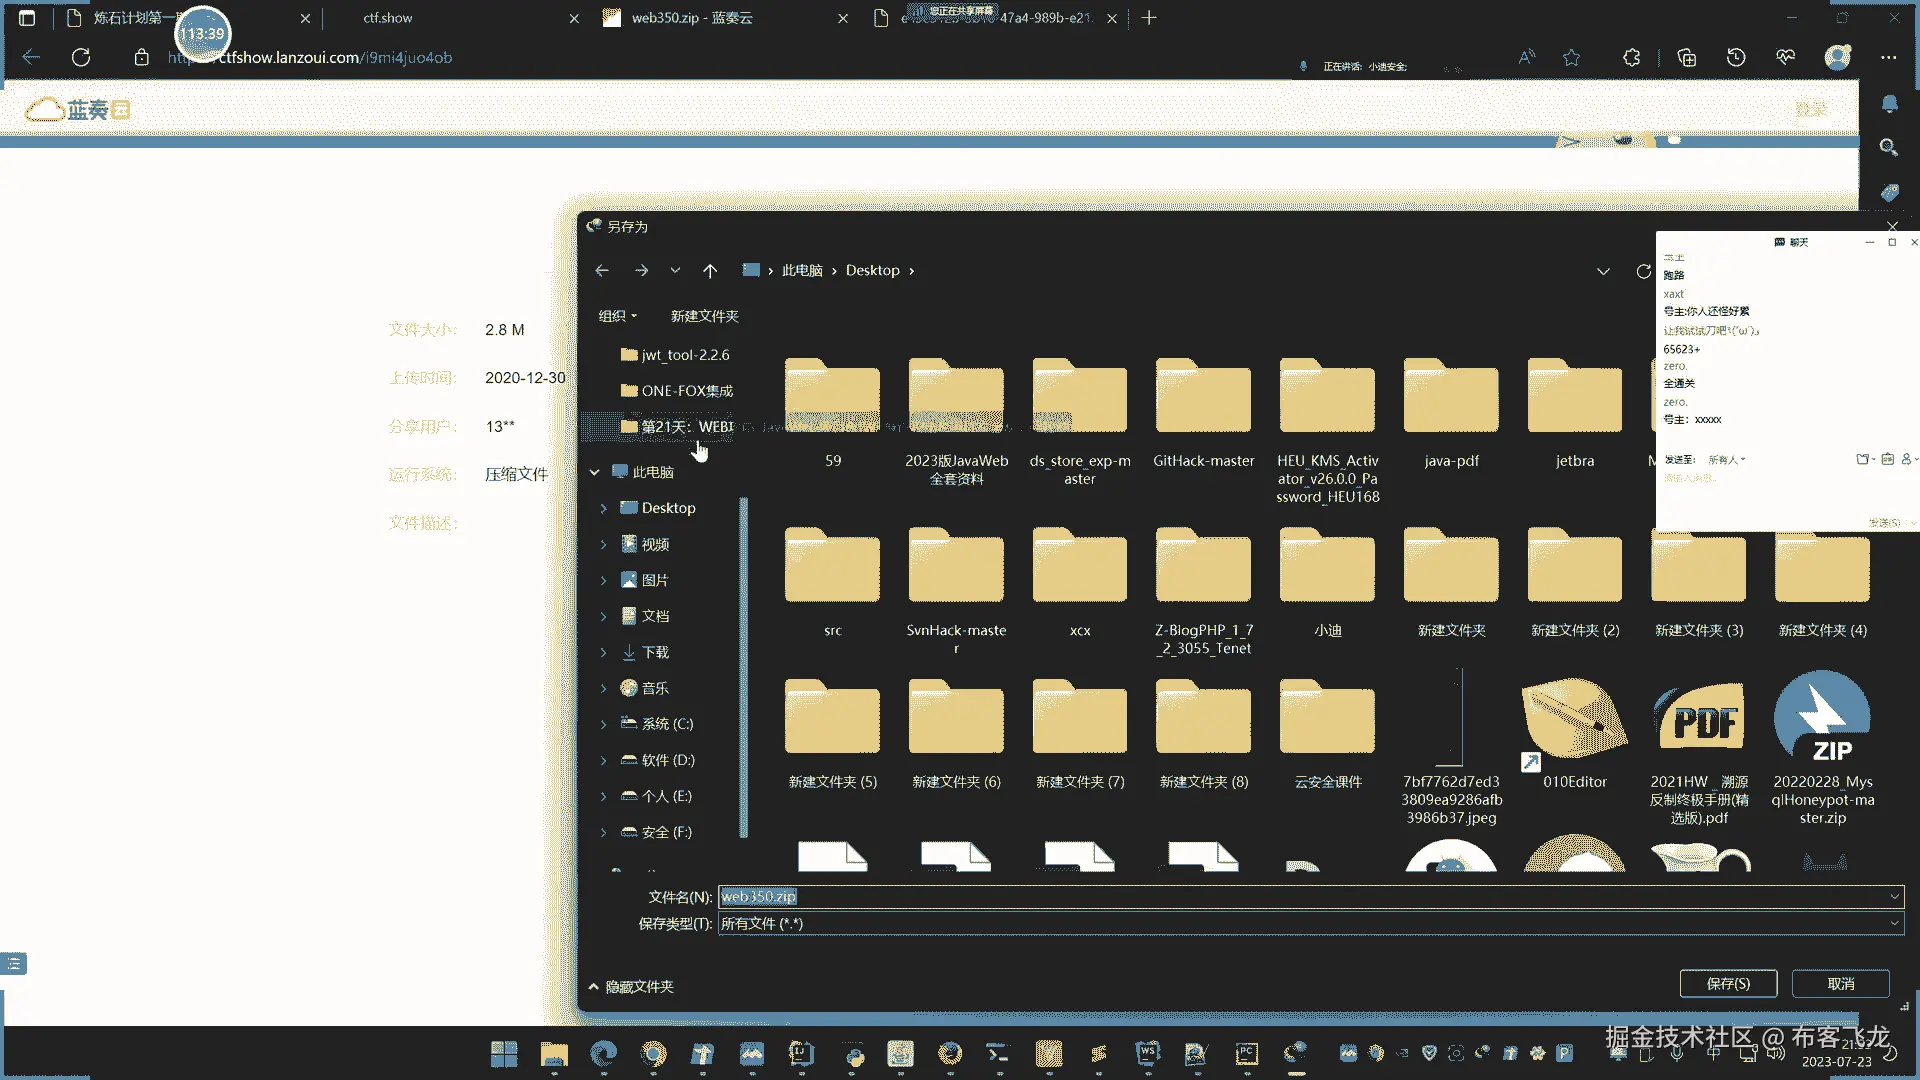
Task: Click the 文件名 input field
Action: point(1300,897)
